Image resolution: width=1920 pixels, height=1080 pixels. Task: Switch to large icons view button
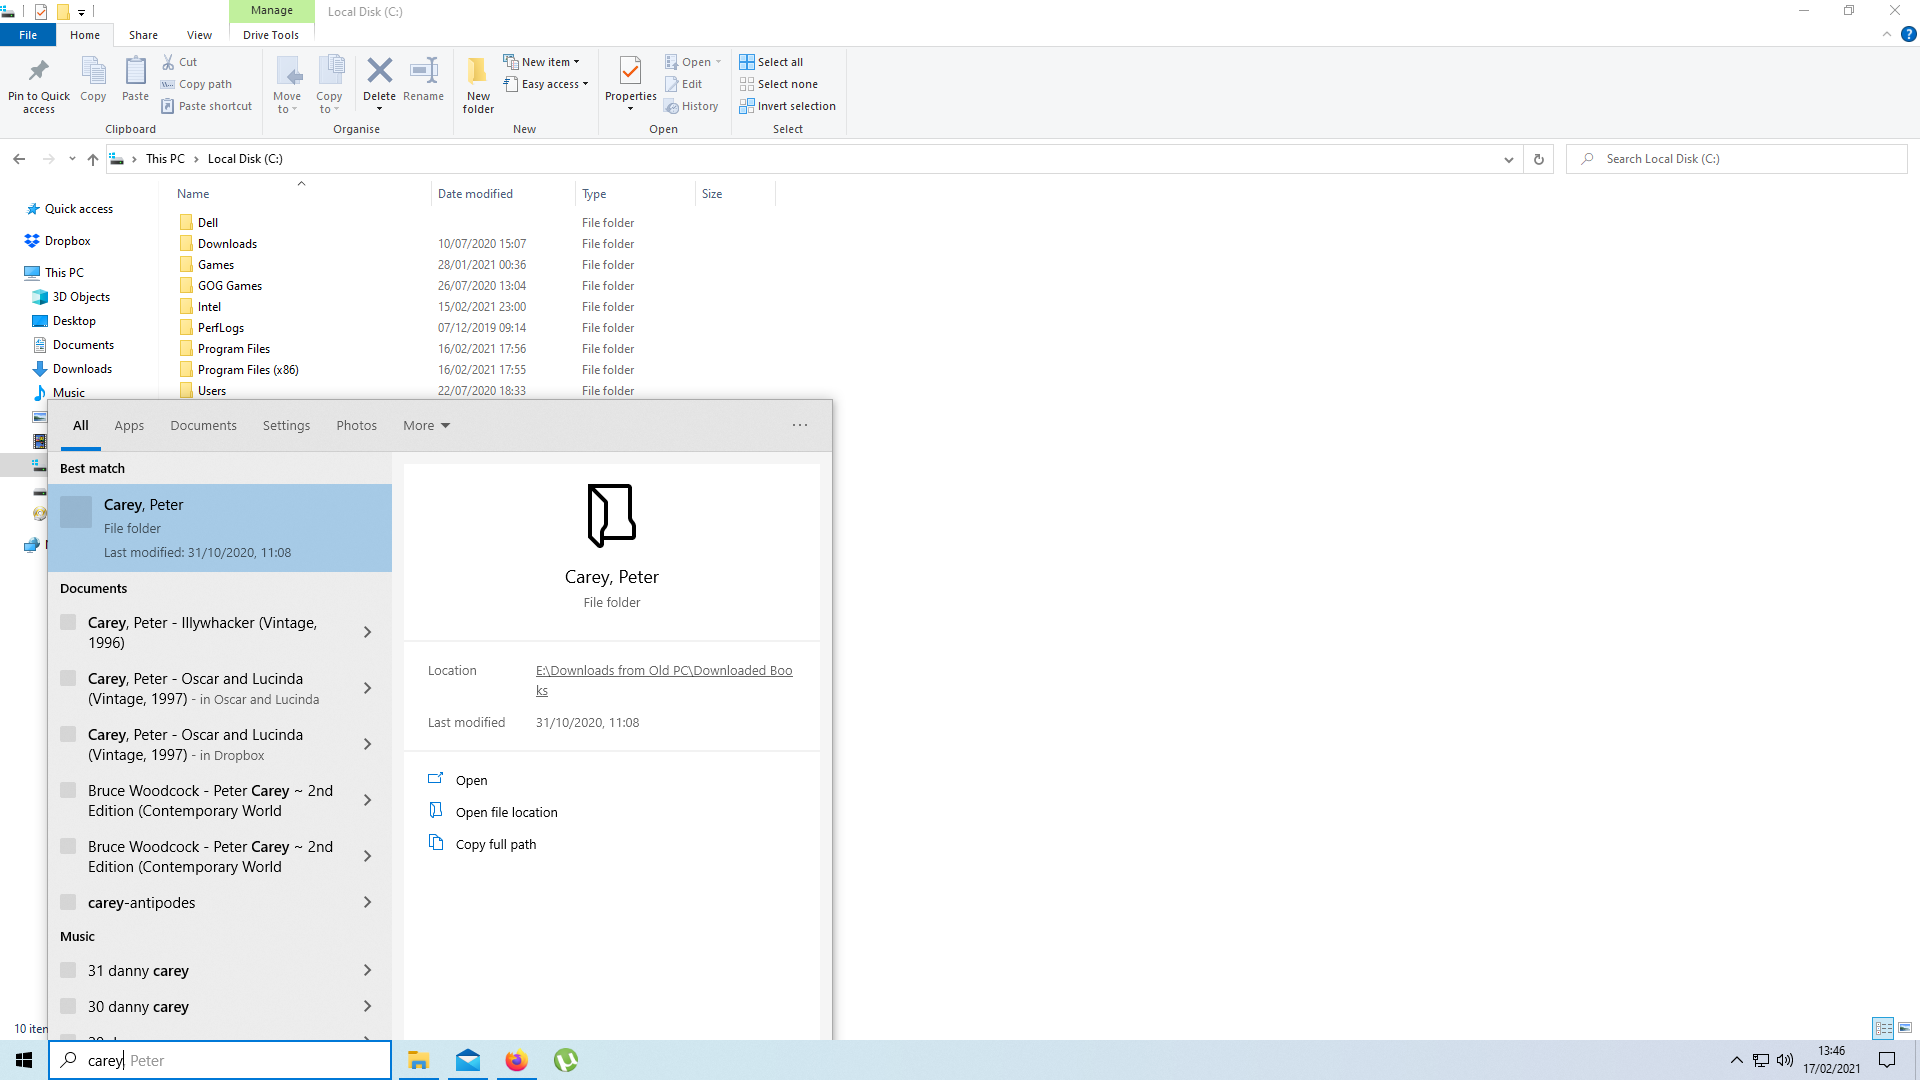coord(1905,1027)
